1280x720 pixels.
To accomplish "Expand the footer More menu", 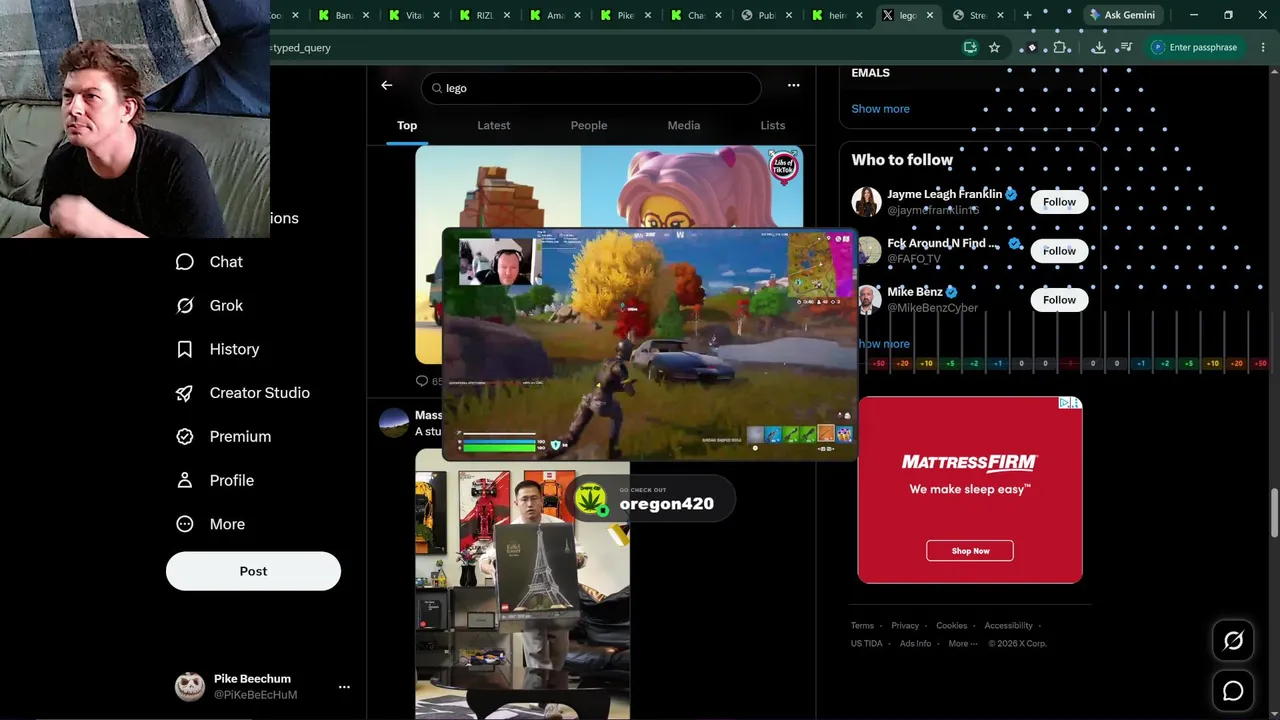I will tap(961, 644).
